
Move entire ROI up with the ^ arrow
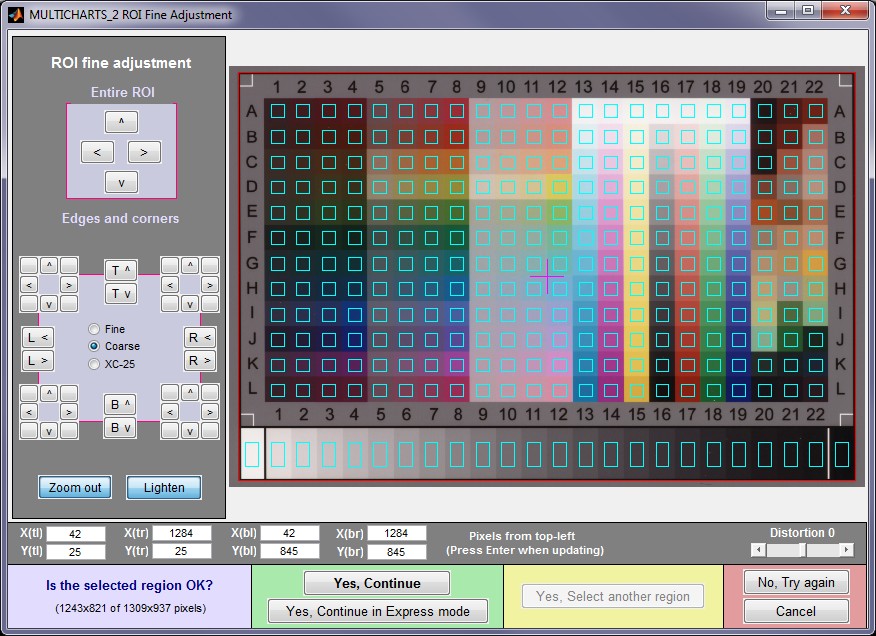121,121
